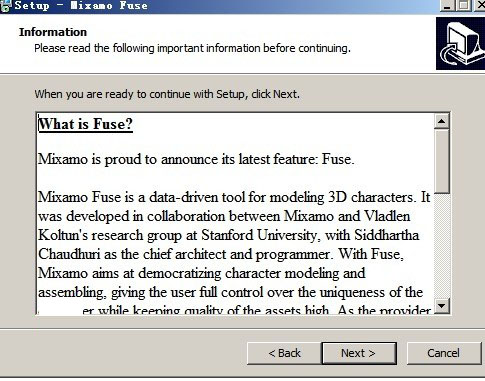This screenshot has width=485, height=381.
Task: Click "Please read the following important information" text
Action: coord(192,48)
